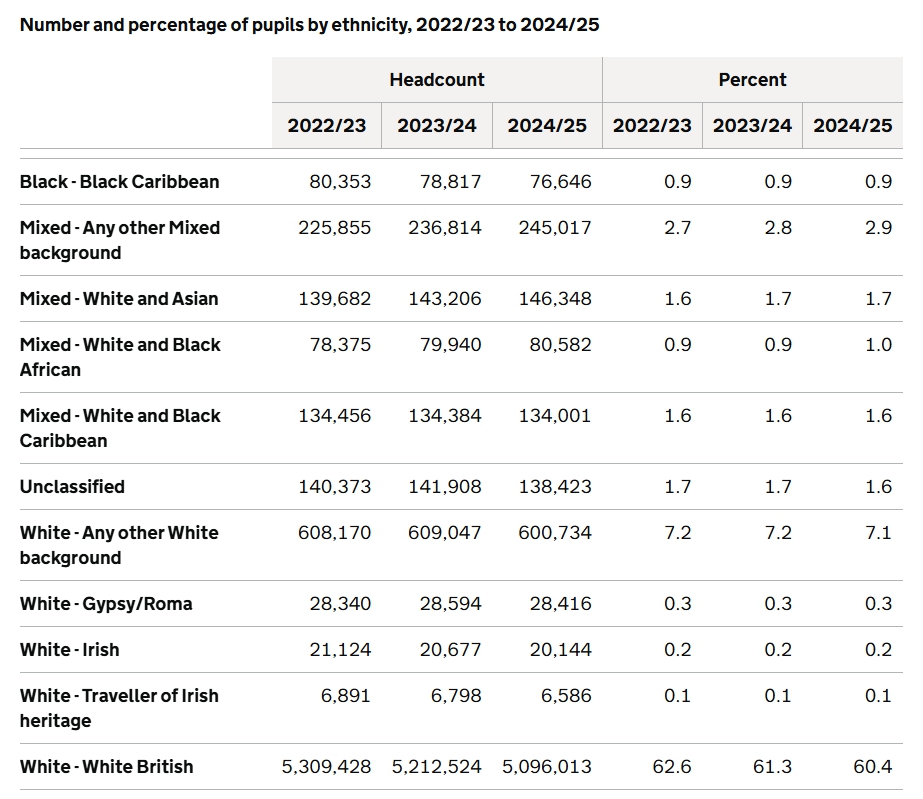Select the Unclassified row label
Image resolution: width=923 pixels, height=799 pixels.
coord(72,487)
